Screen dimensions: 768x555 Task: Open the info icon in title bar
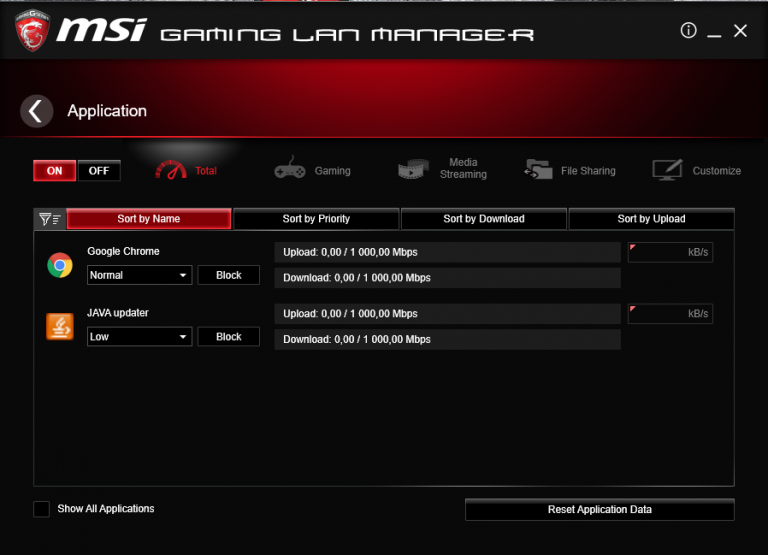[688, 30]
